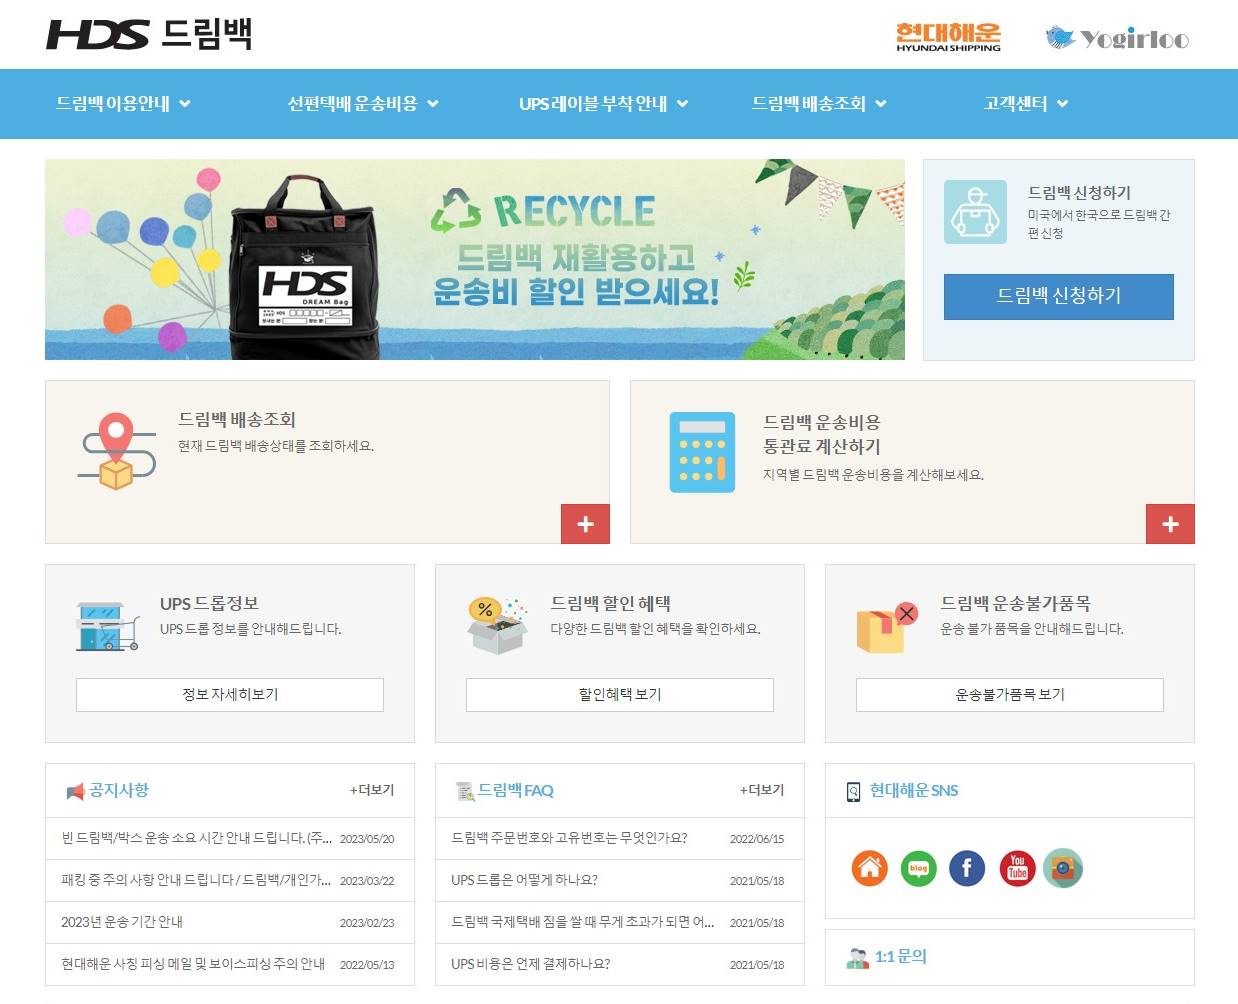The image size is (1238, 1004).
Task: Click the 정보 자세히보기 button
Action: coord(230,695)
